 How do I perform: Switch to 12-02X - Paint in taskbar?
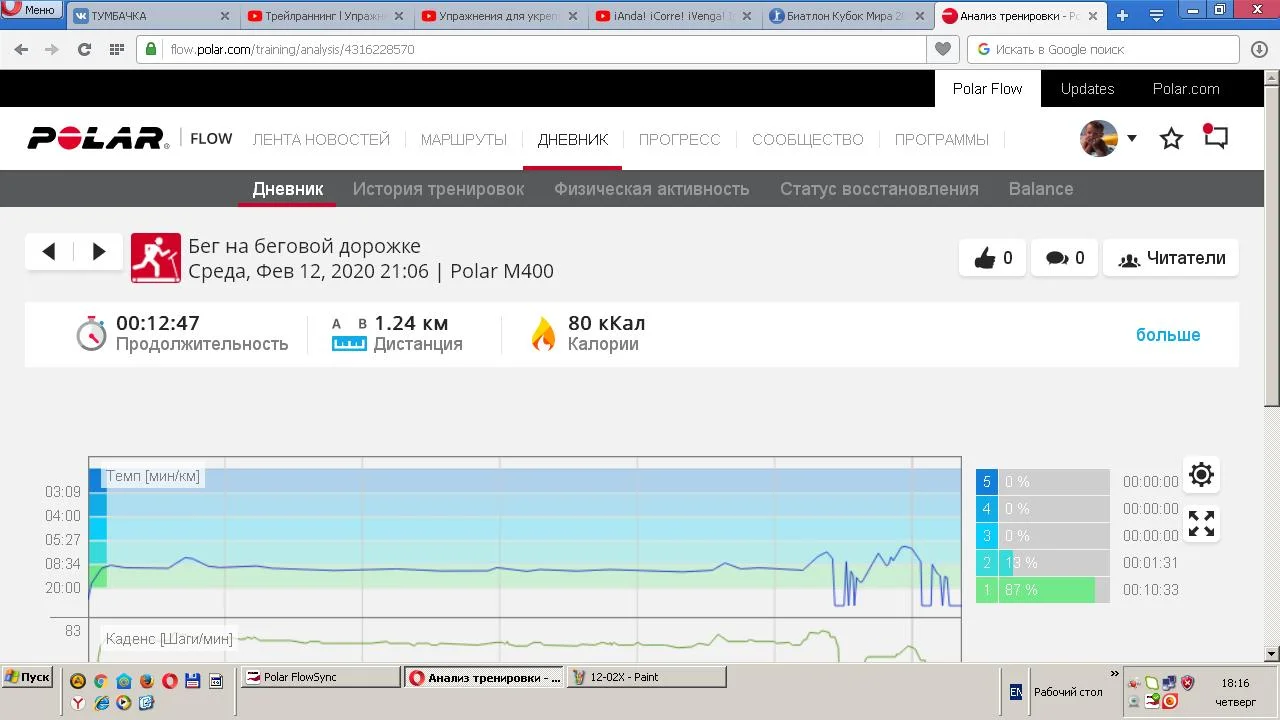pos(647,677)
